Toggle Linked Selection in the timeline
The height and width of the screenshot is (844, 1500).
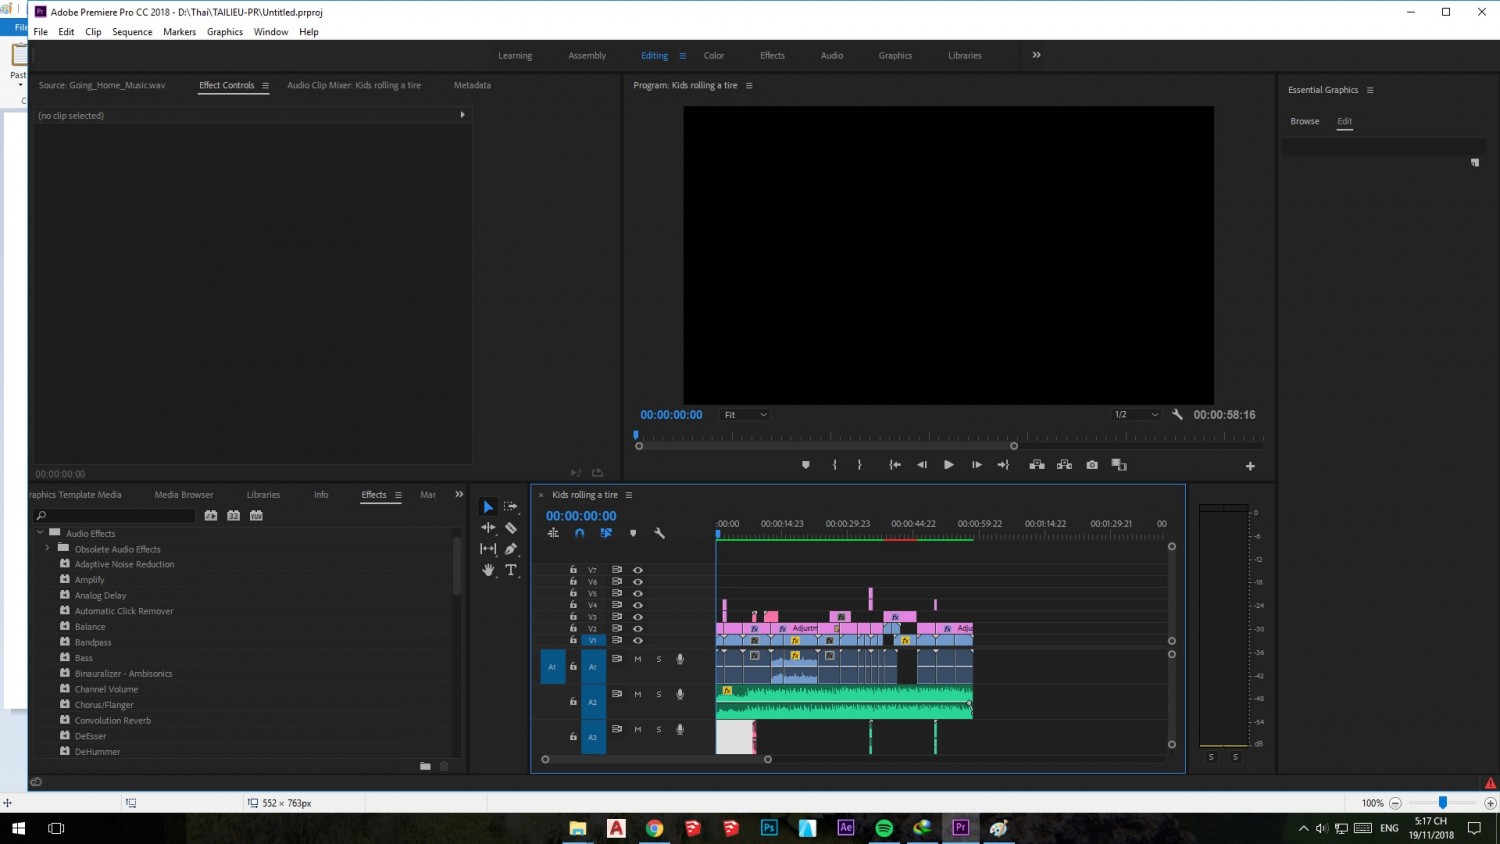pos(606,533)
